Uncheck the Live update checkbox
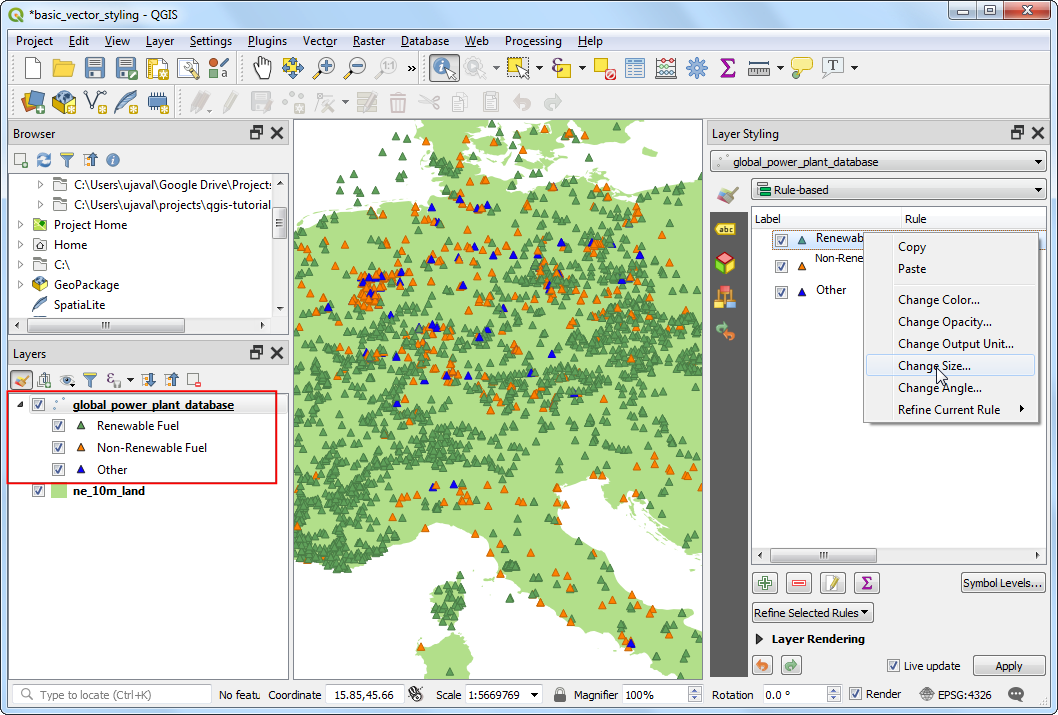1058x715 pixels. tap(894, 666)
